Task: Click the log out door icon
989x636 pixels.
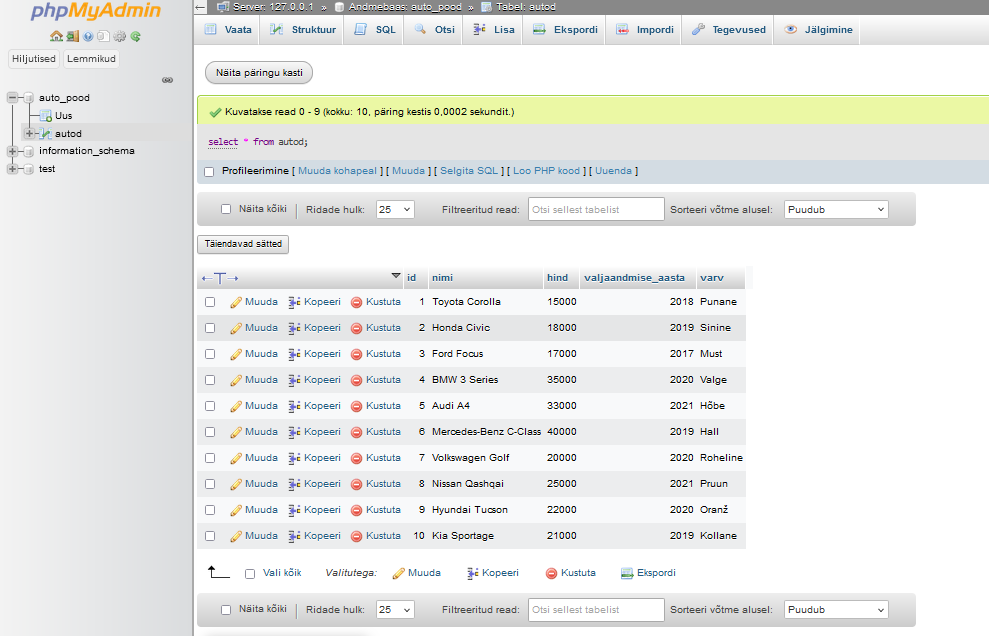Action: [x=72, y=36]
